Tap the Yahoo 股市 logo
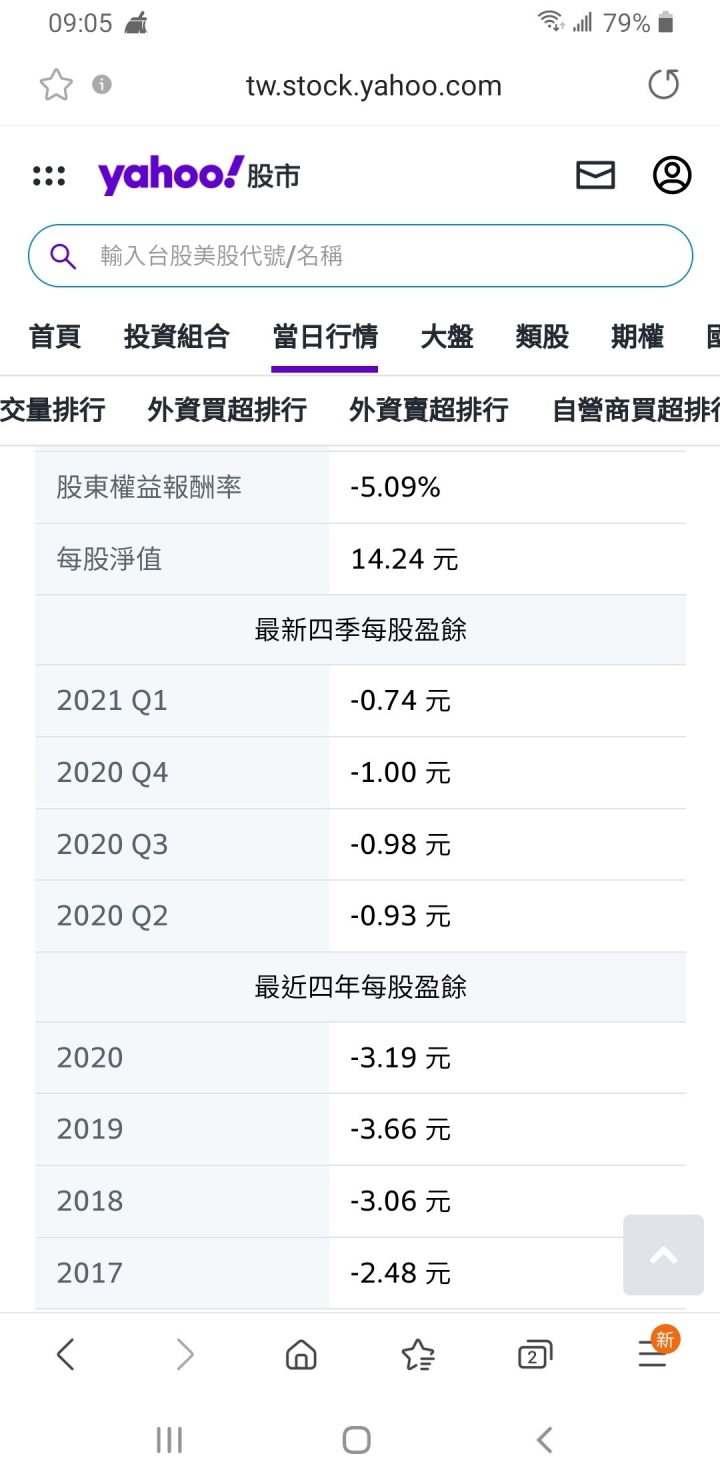Viewport: 720px width, 1480px height. (199, 176)
